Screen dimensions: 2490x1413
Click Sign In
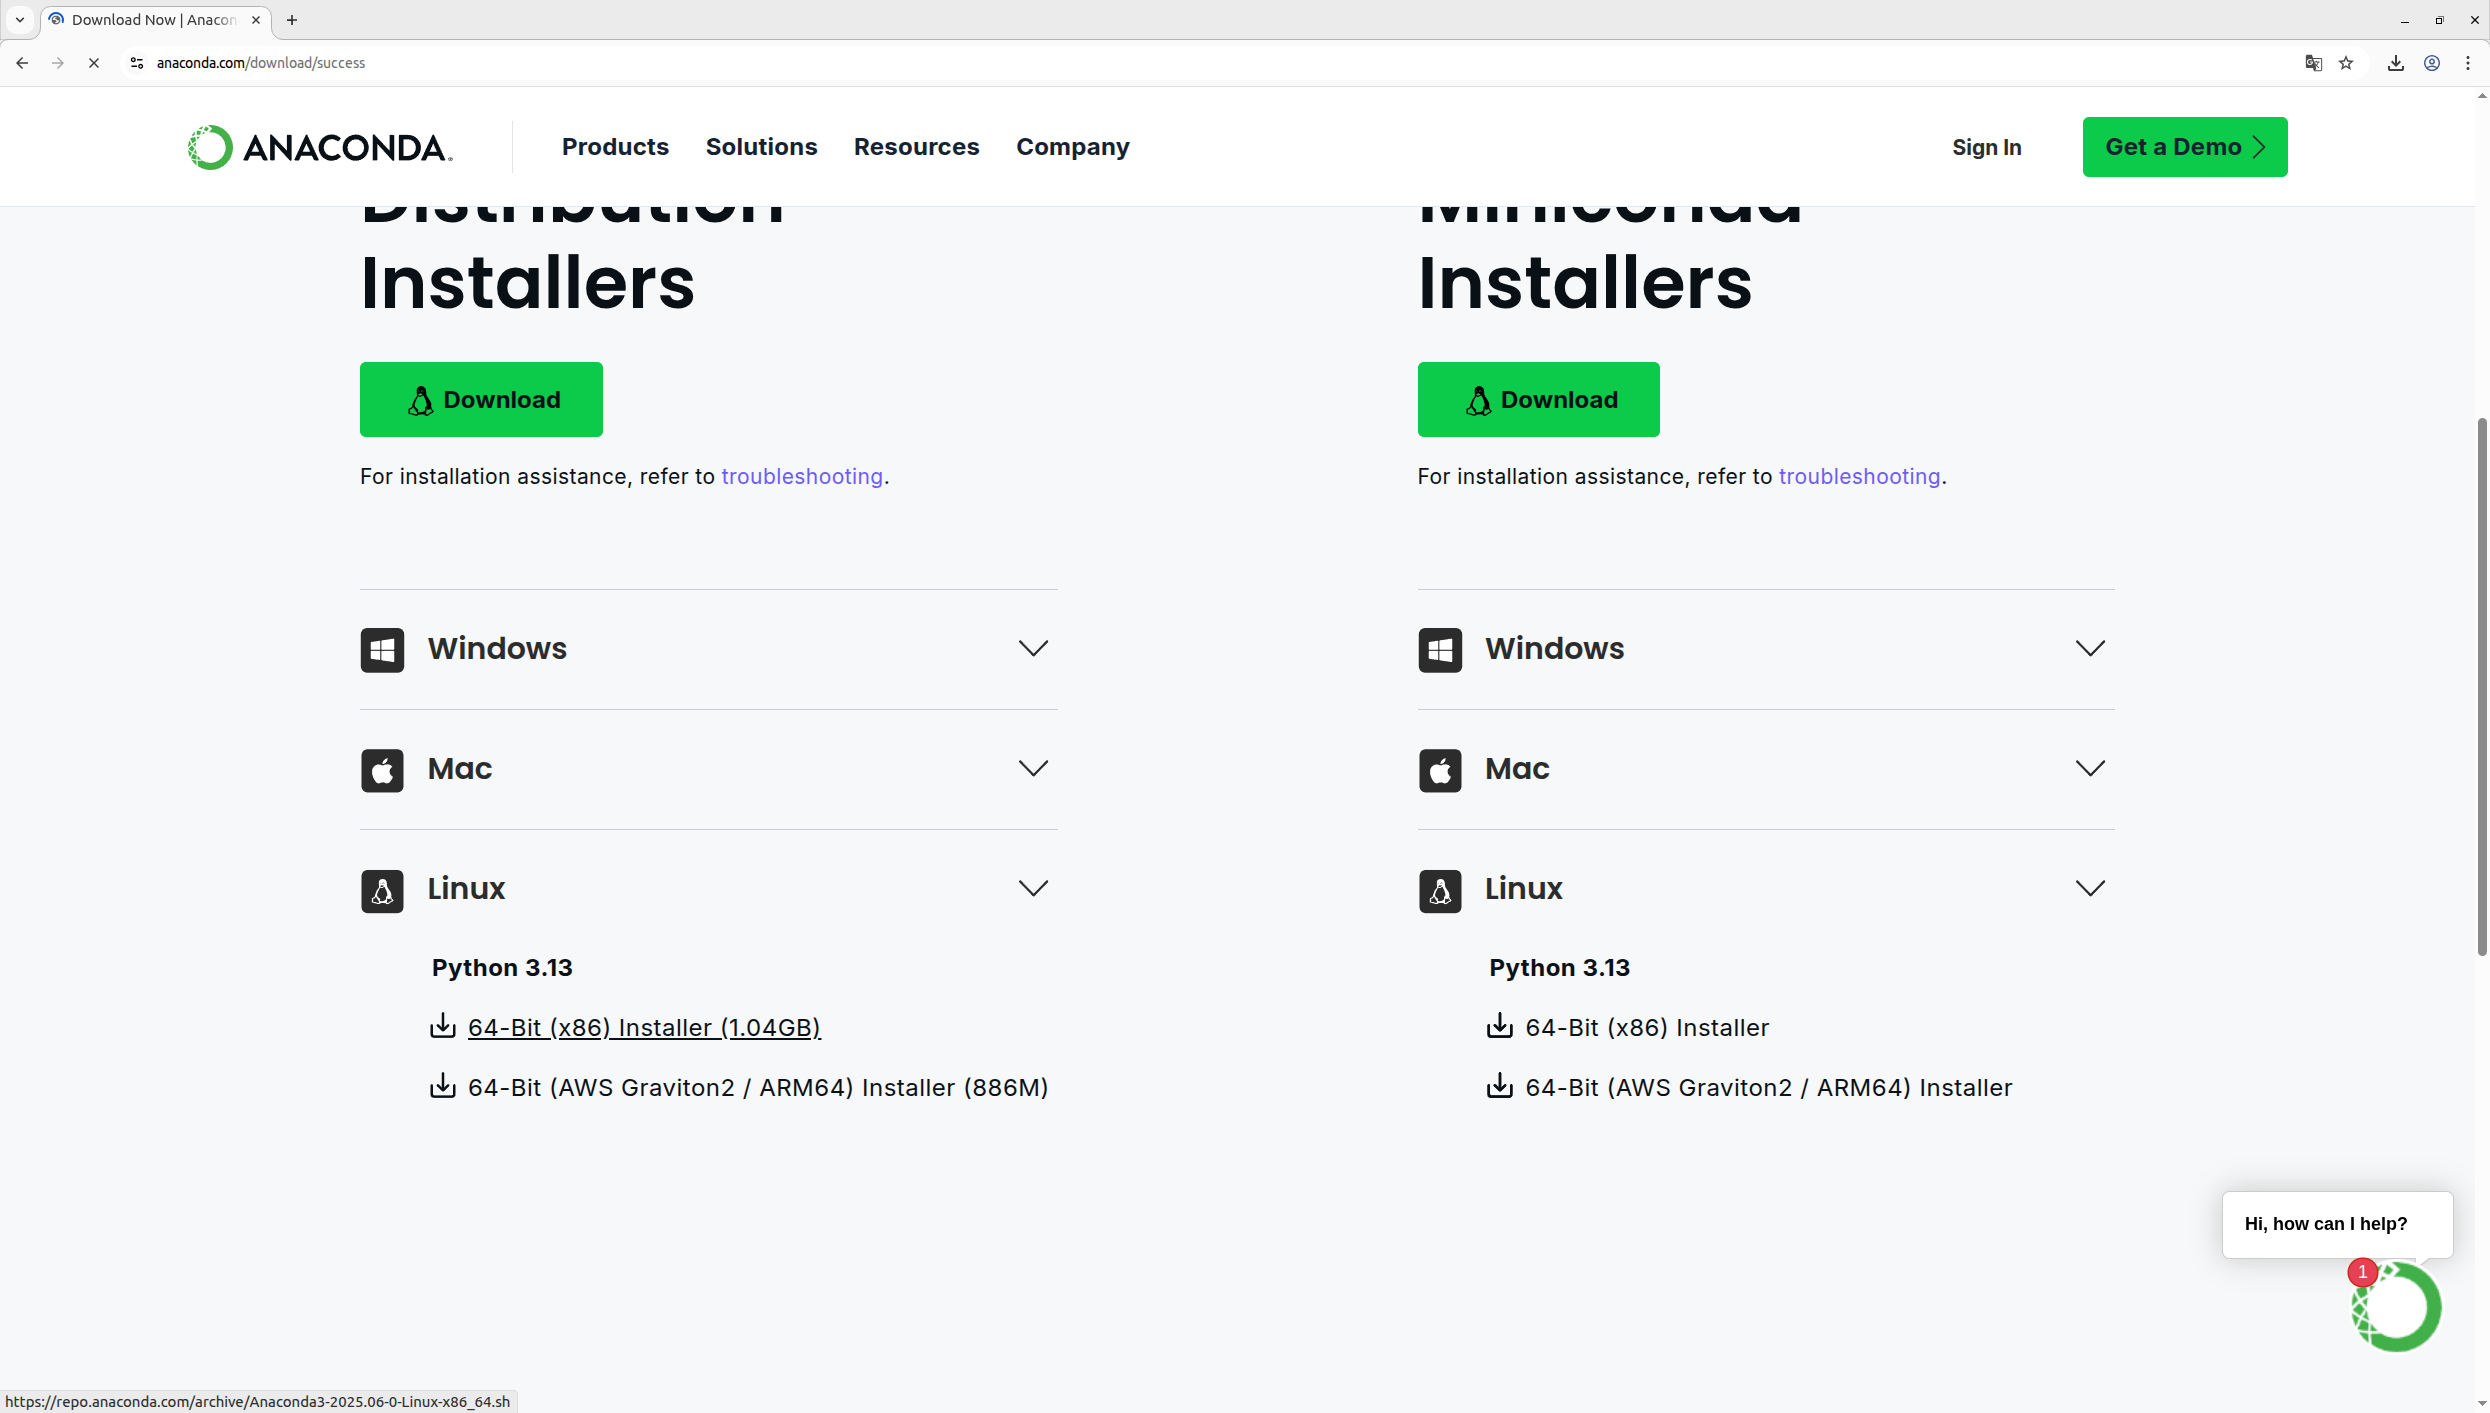1987,147
